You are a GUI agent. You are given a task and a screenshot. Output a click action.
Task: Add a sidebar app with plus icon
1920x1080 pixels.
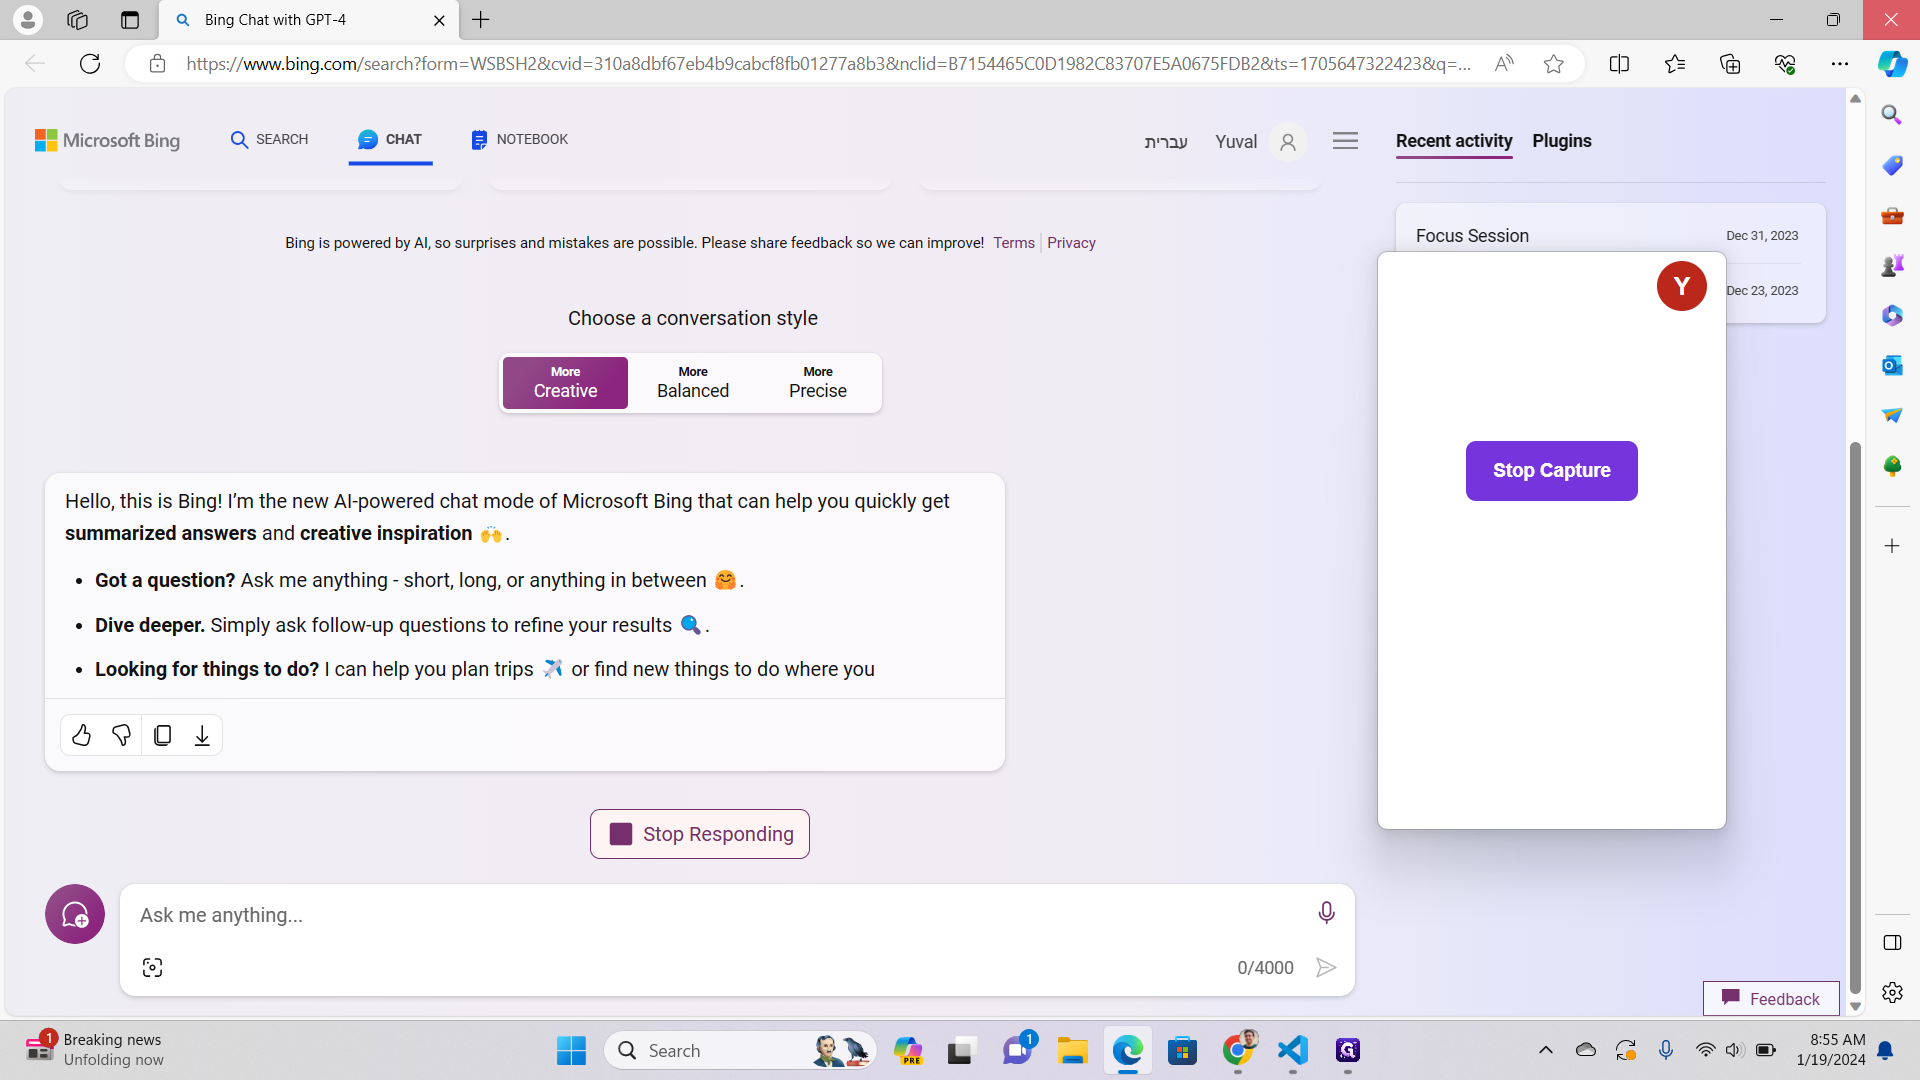(x=1891, y=546)
